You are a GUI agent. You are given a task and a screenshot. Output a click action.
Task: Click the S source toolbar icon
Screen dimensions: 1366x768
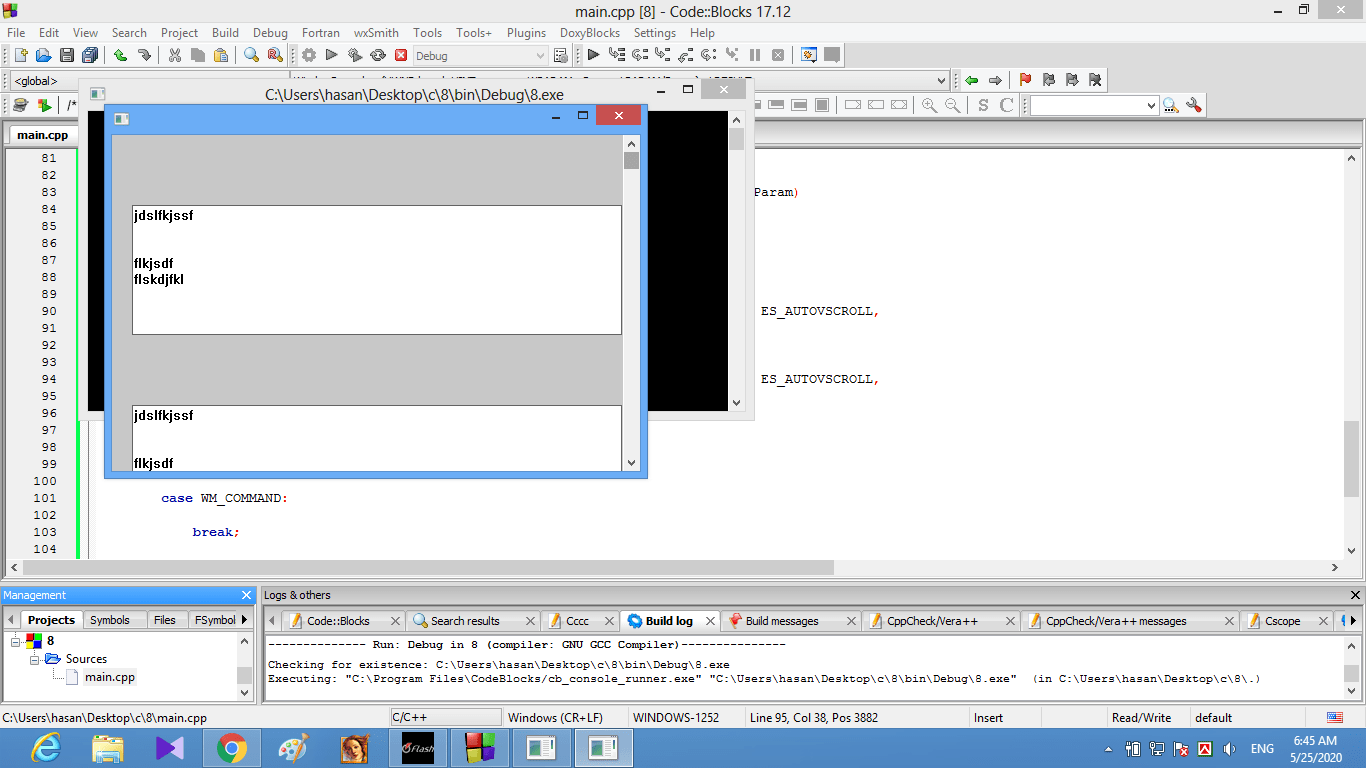point(983,105)
